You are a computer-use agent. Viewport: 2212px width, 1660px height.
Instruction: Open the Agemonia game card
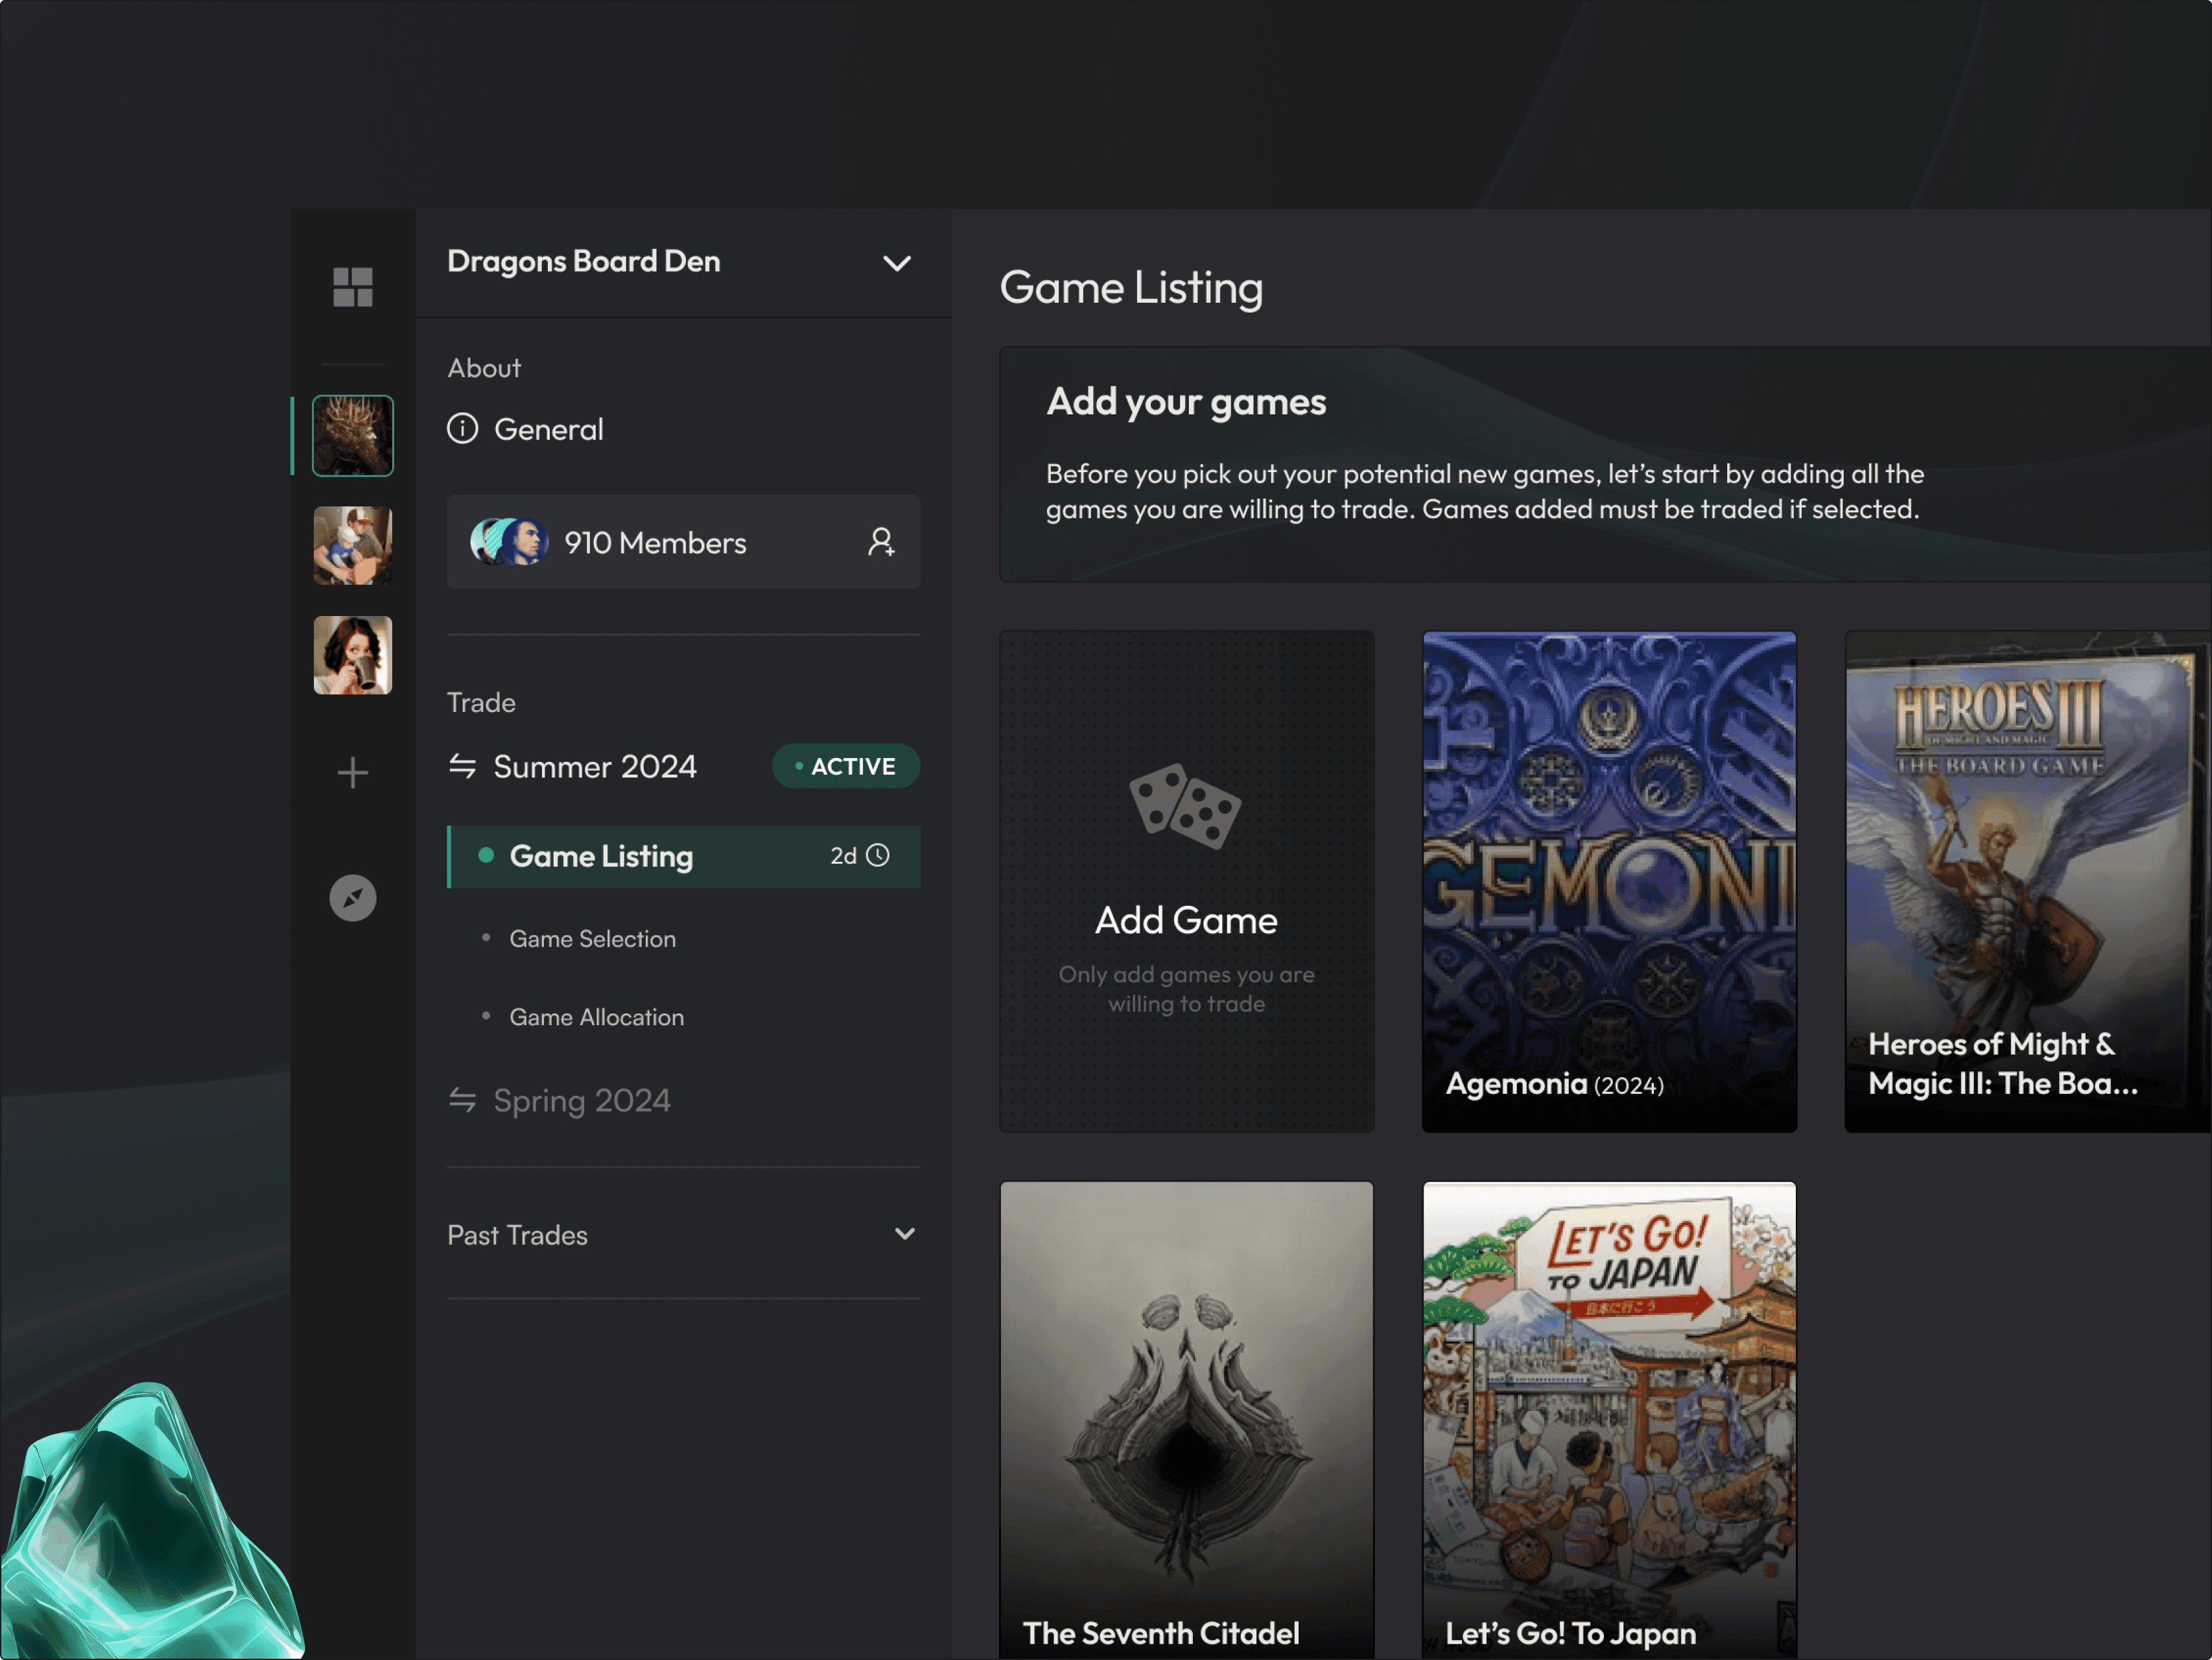pyautogui.click(x=1608, y=880)
